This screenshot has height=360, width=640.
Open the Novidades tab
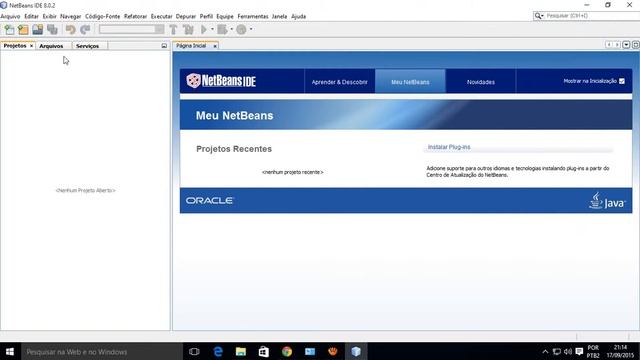pyautogui.click(x=481, y=82)
